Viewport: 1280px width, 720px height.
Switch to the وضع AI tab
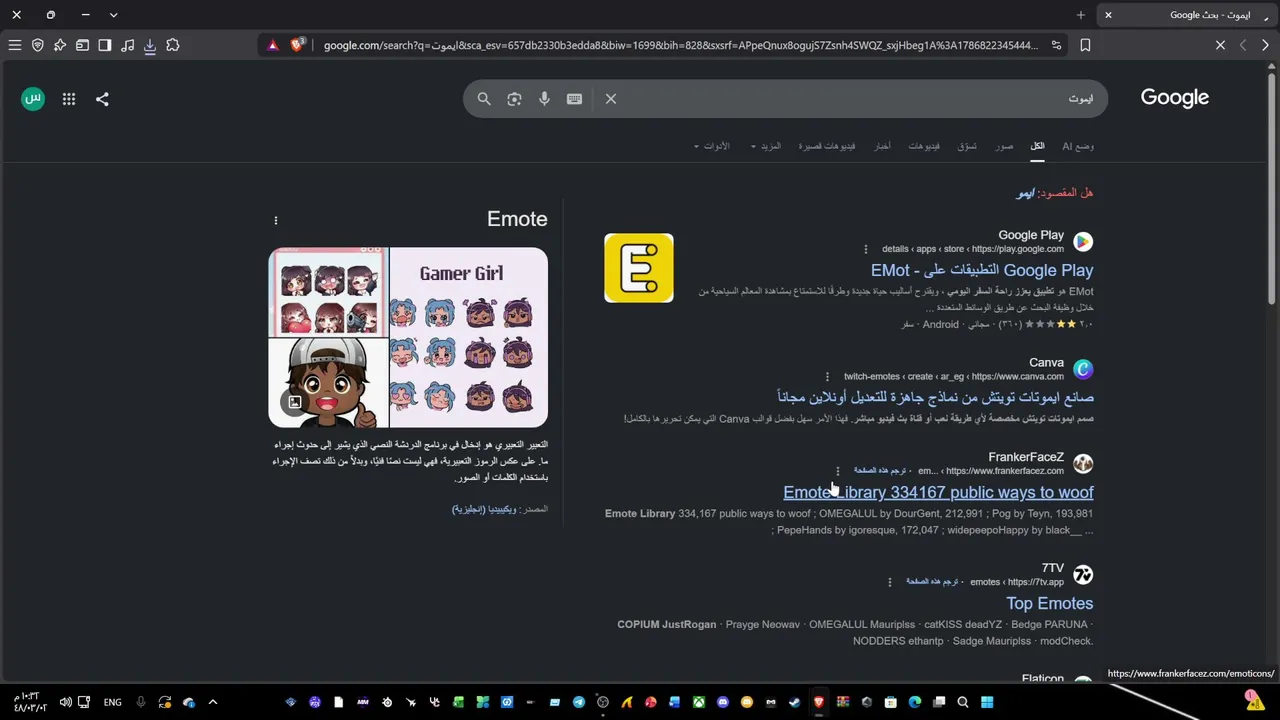tap(1078, 146)
